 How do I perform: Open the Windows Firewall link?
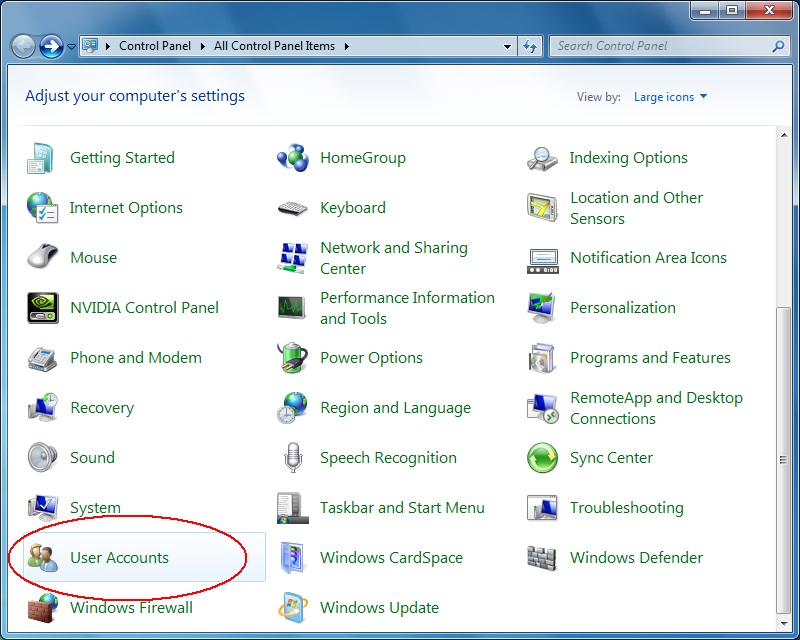pos(132,607)
